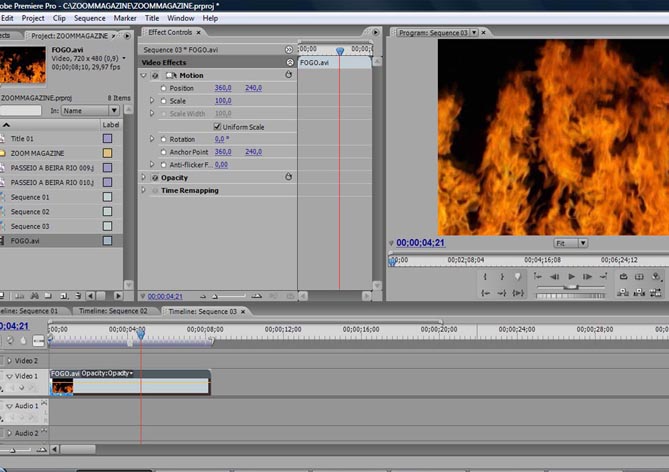Image resolution: width=669 pixels, height=472 pixels.
Task: Switch to Timeline: Sequence 02 tab
Action: point(114,311)
